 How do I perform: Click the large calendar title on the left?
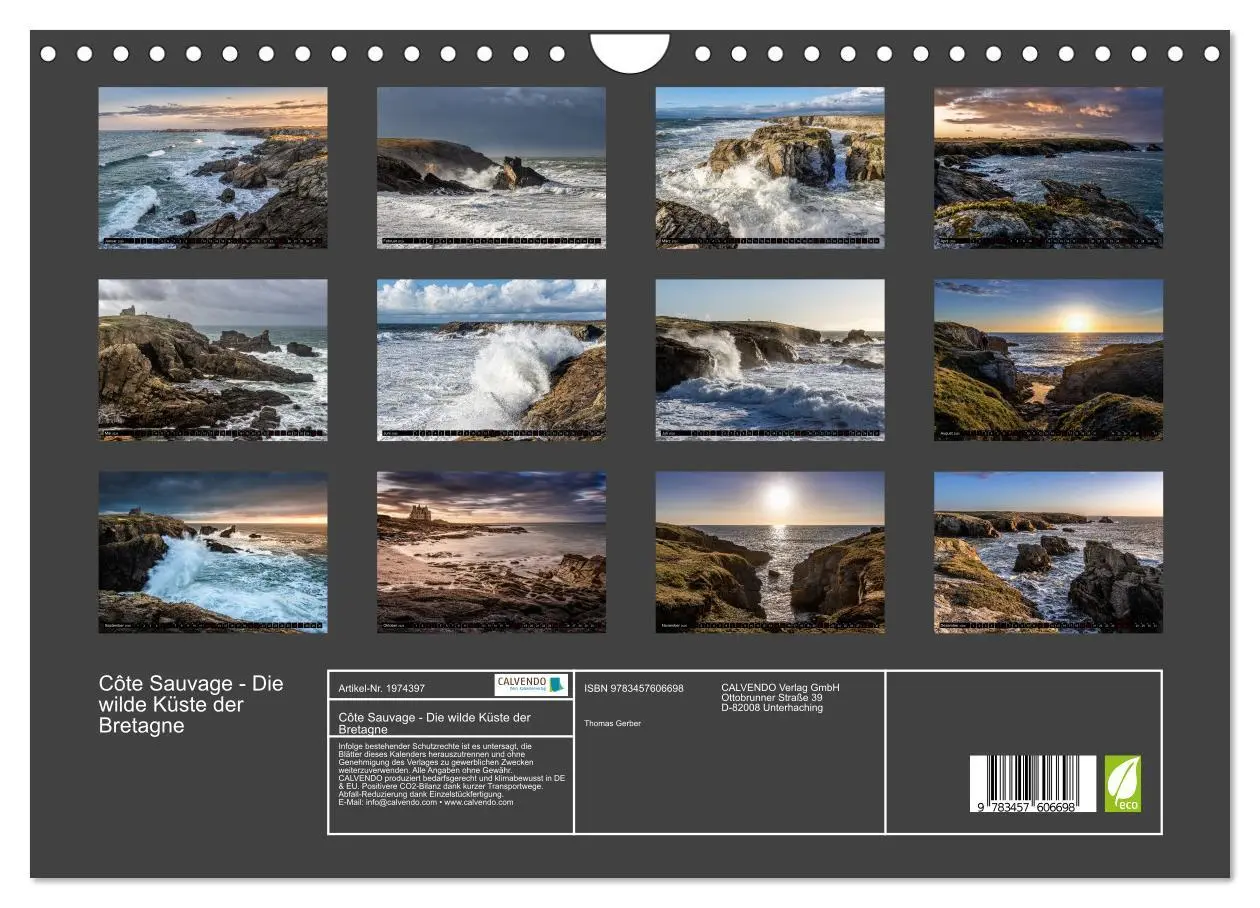(x=191, y=704)
